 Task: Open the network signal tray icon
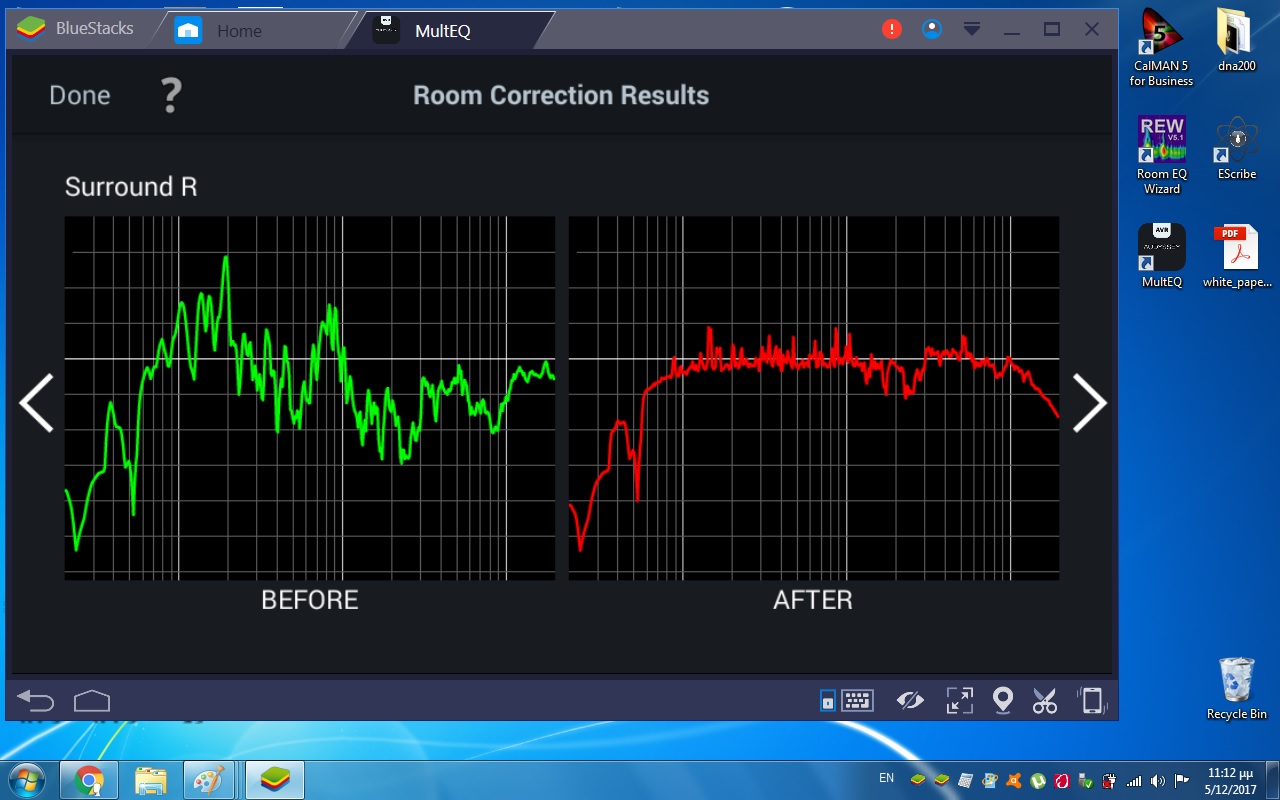1134,780
